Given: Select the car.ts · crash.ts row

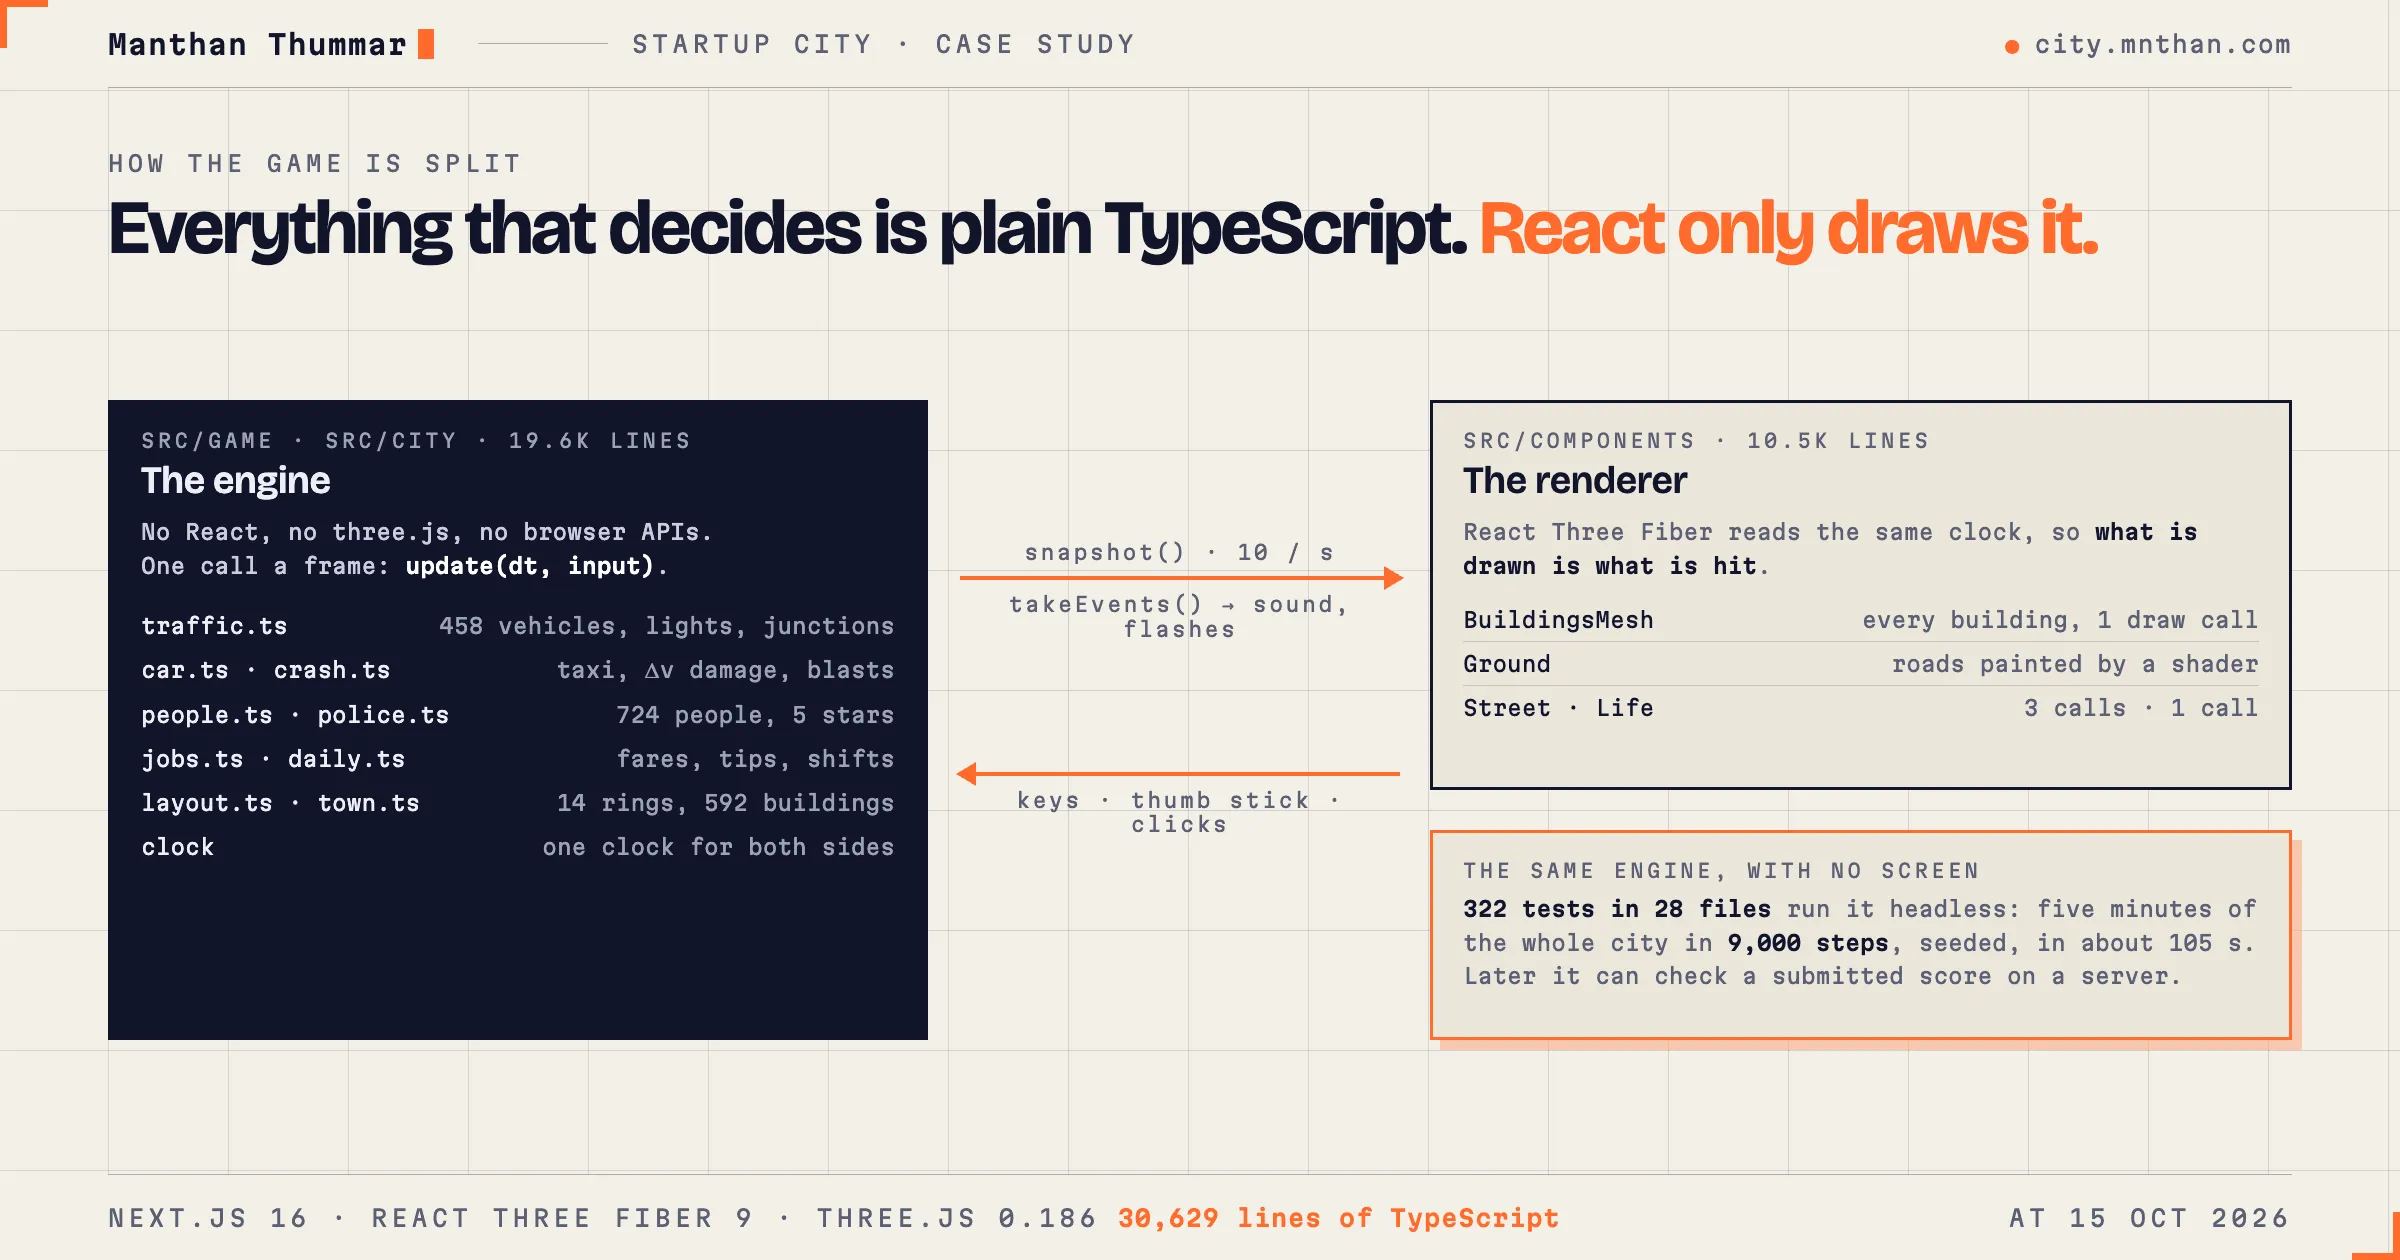Looking at the screenshot, I should (518, 670).
